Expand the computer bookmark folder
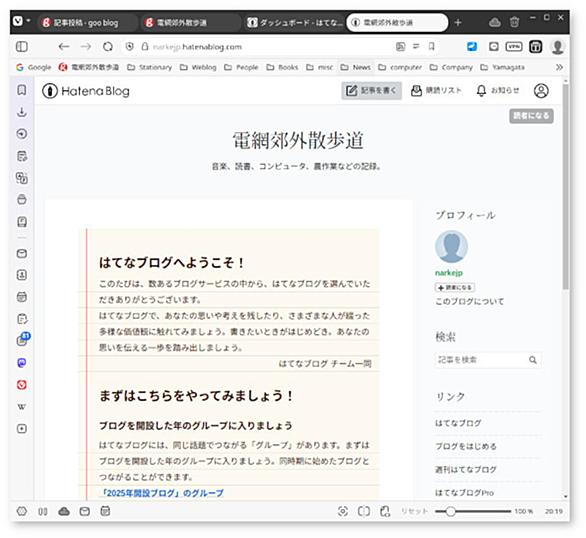The width and height of the screenshot is (586, 538). click(x=400, y=67)
